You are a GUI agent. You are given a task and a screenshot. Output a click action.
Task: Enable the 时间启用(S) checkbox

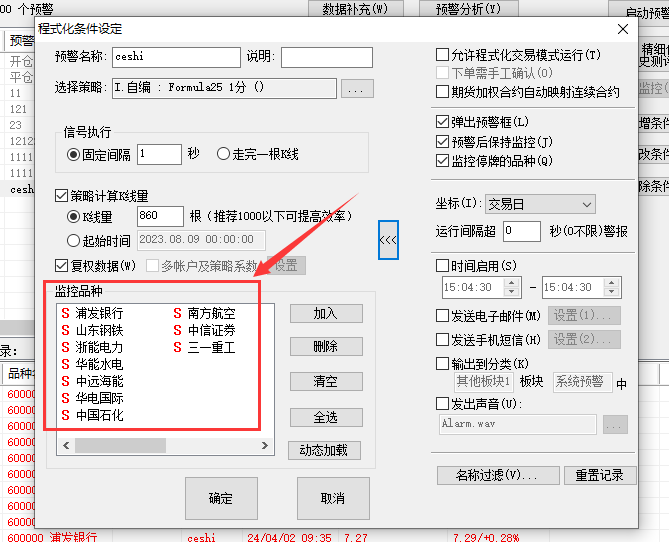pyautogui.click(x=442, y=265)
